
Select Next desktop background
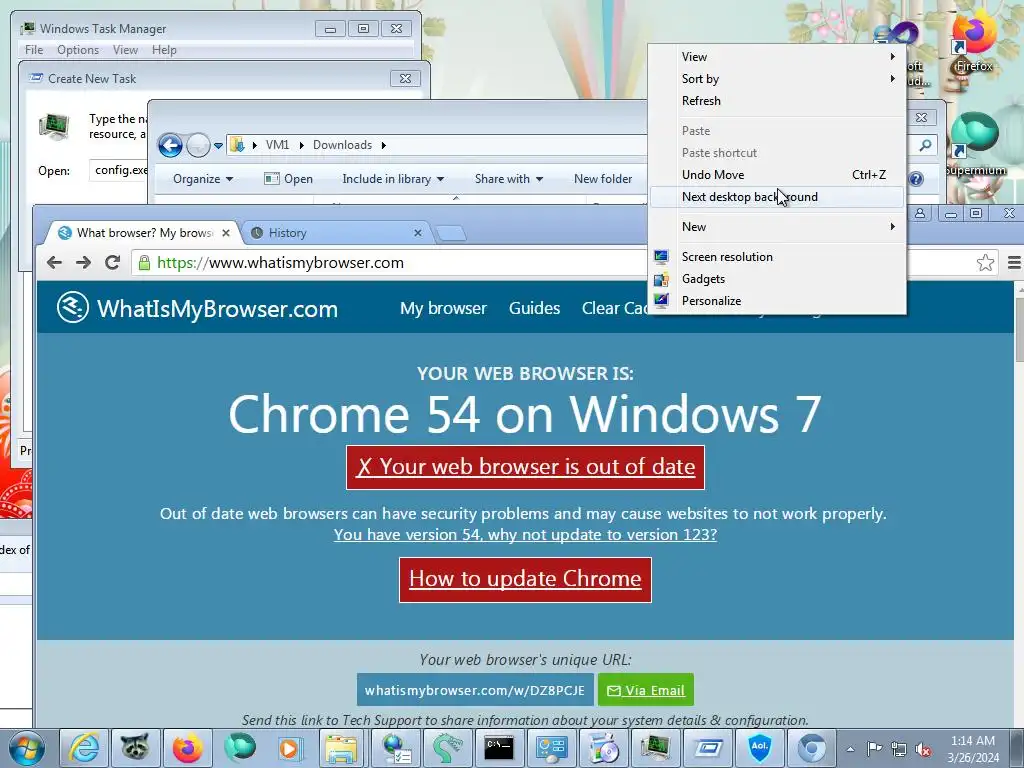coord(777,197)
